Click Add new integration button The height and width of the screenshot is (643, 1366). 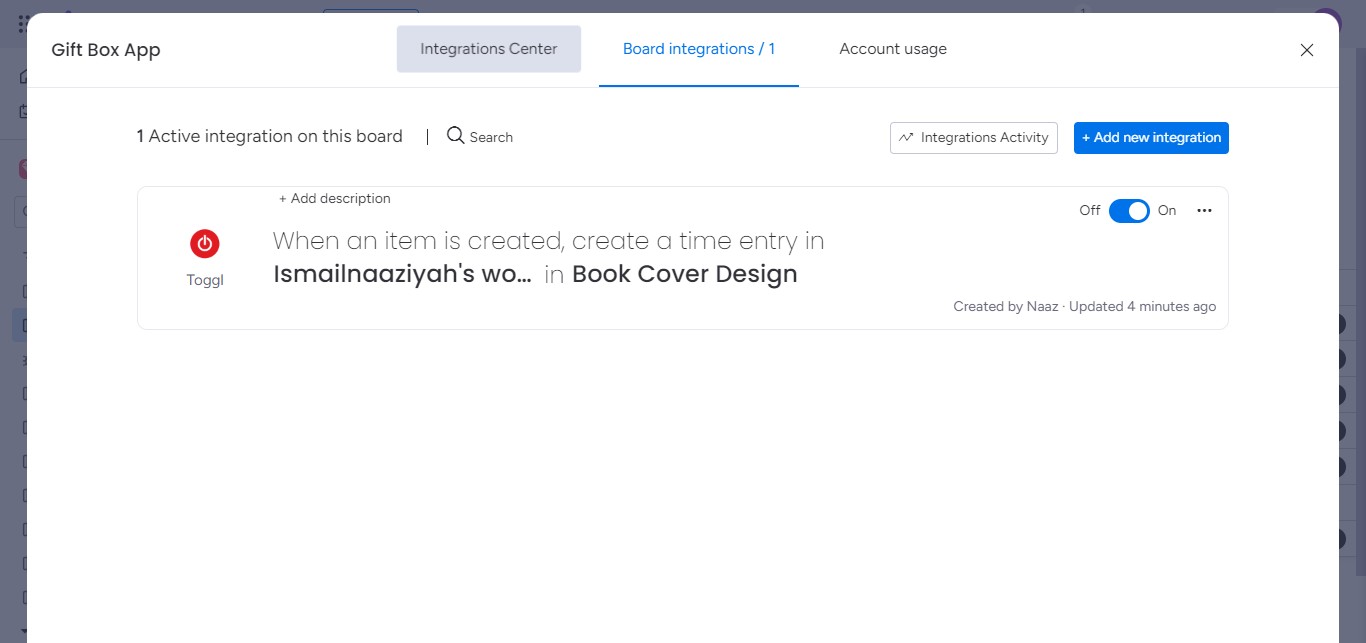[x=1151, y=138]
